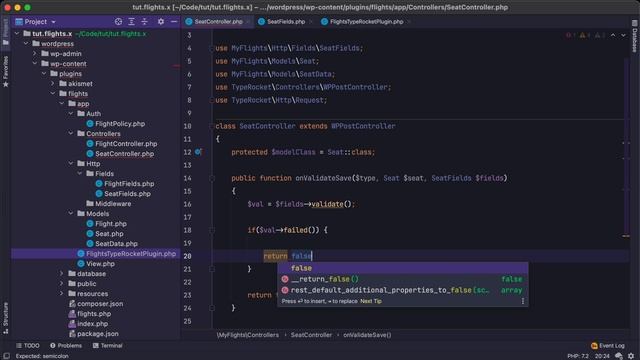Expand the database folder
Viewport: 640px width, 360px height.
click(62, 273)
